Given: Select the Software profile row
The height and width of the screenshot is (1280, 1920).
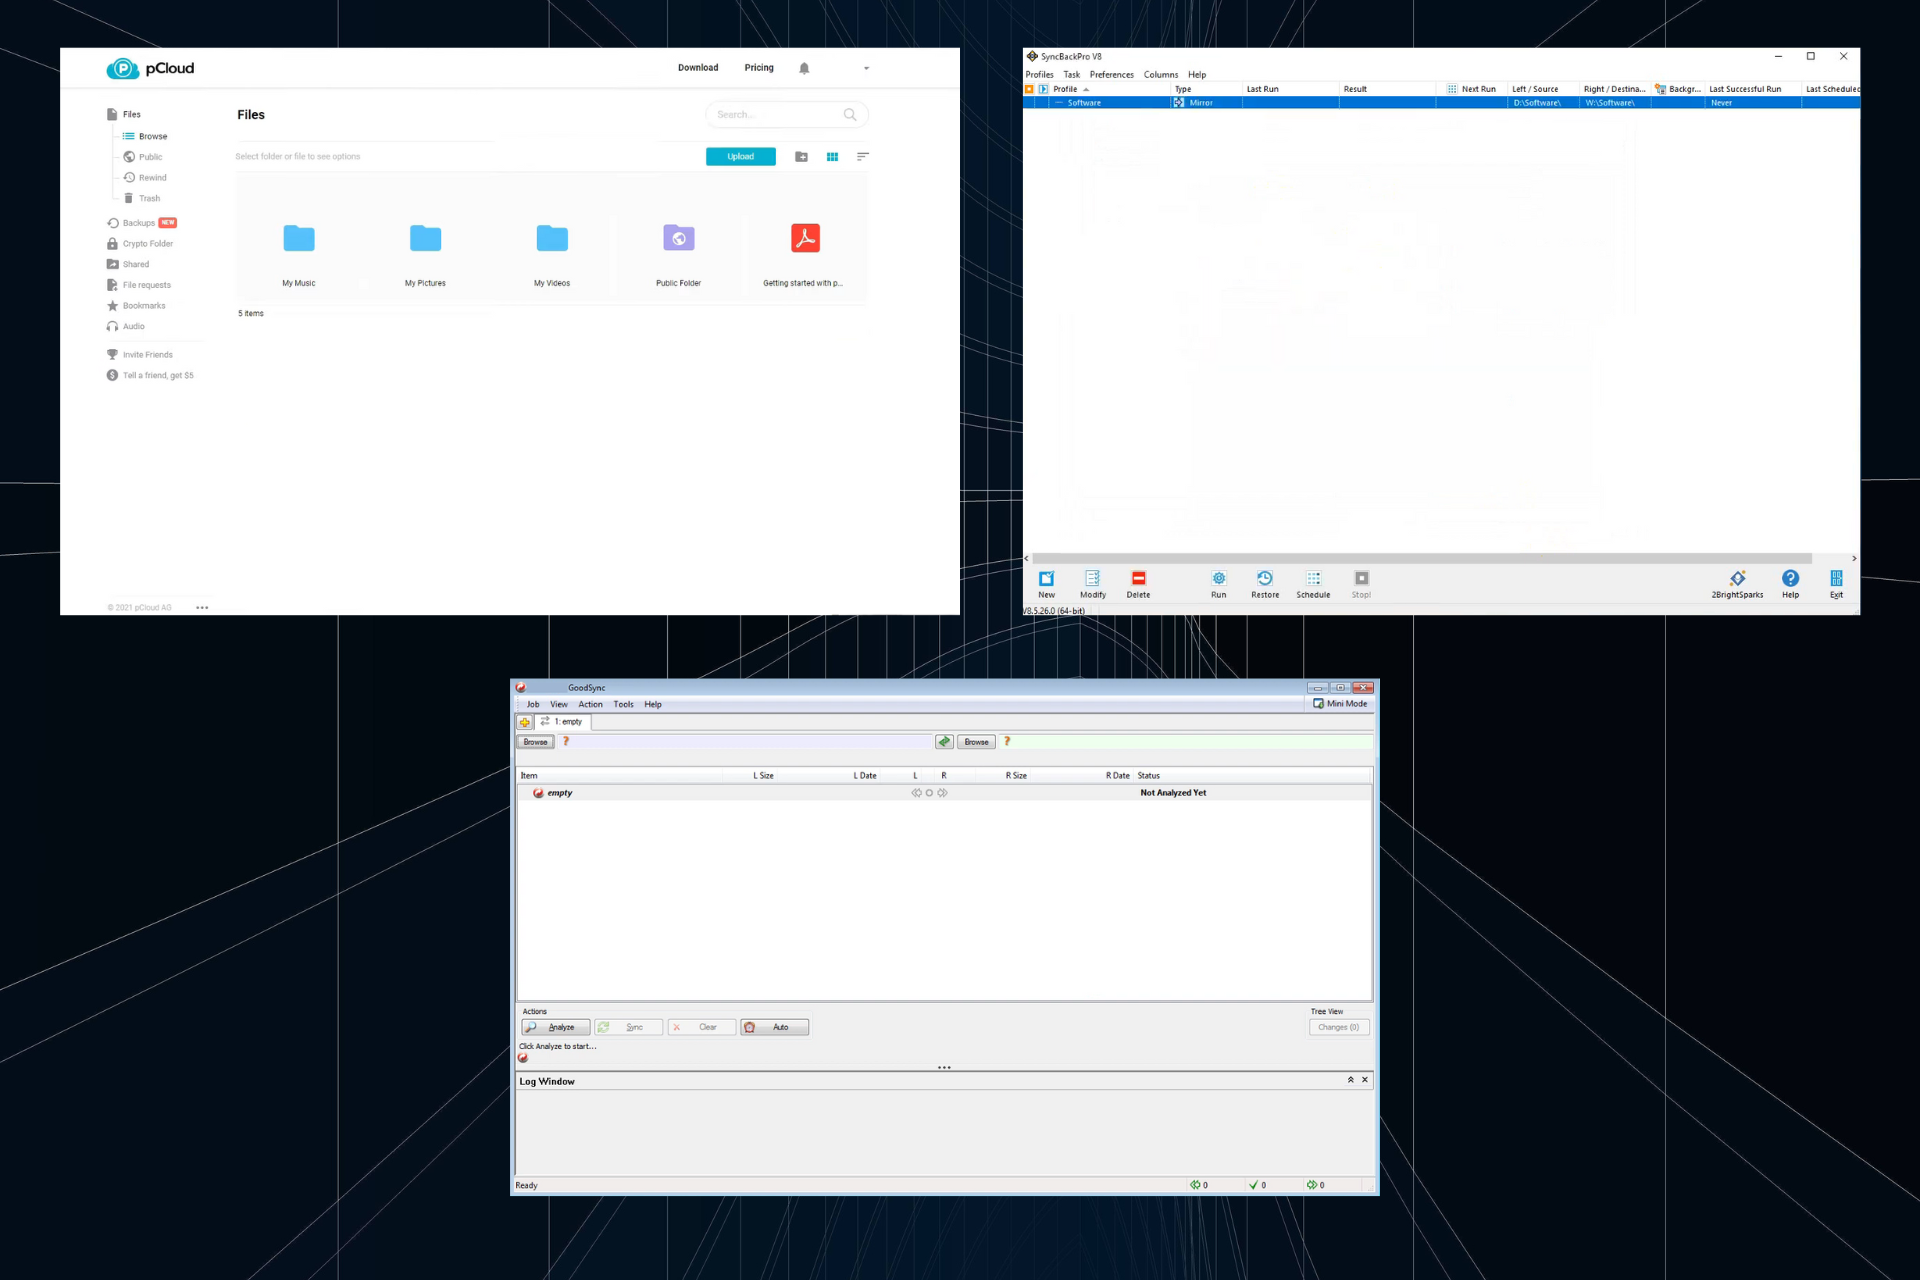Looking at the screenshot, I should click(x=1441, y=103).
